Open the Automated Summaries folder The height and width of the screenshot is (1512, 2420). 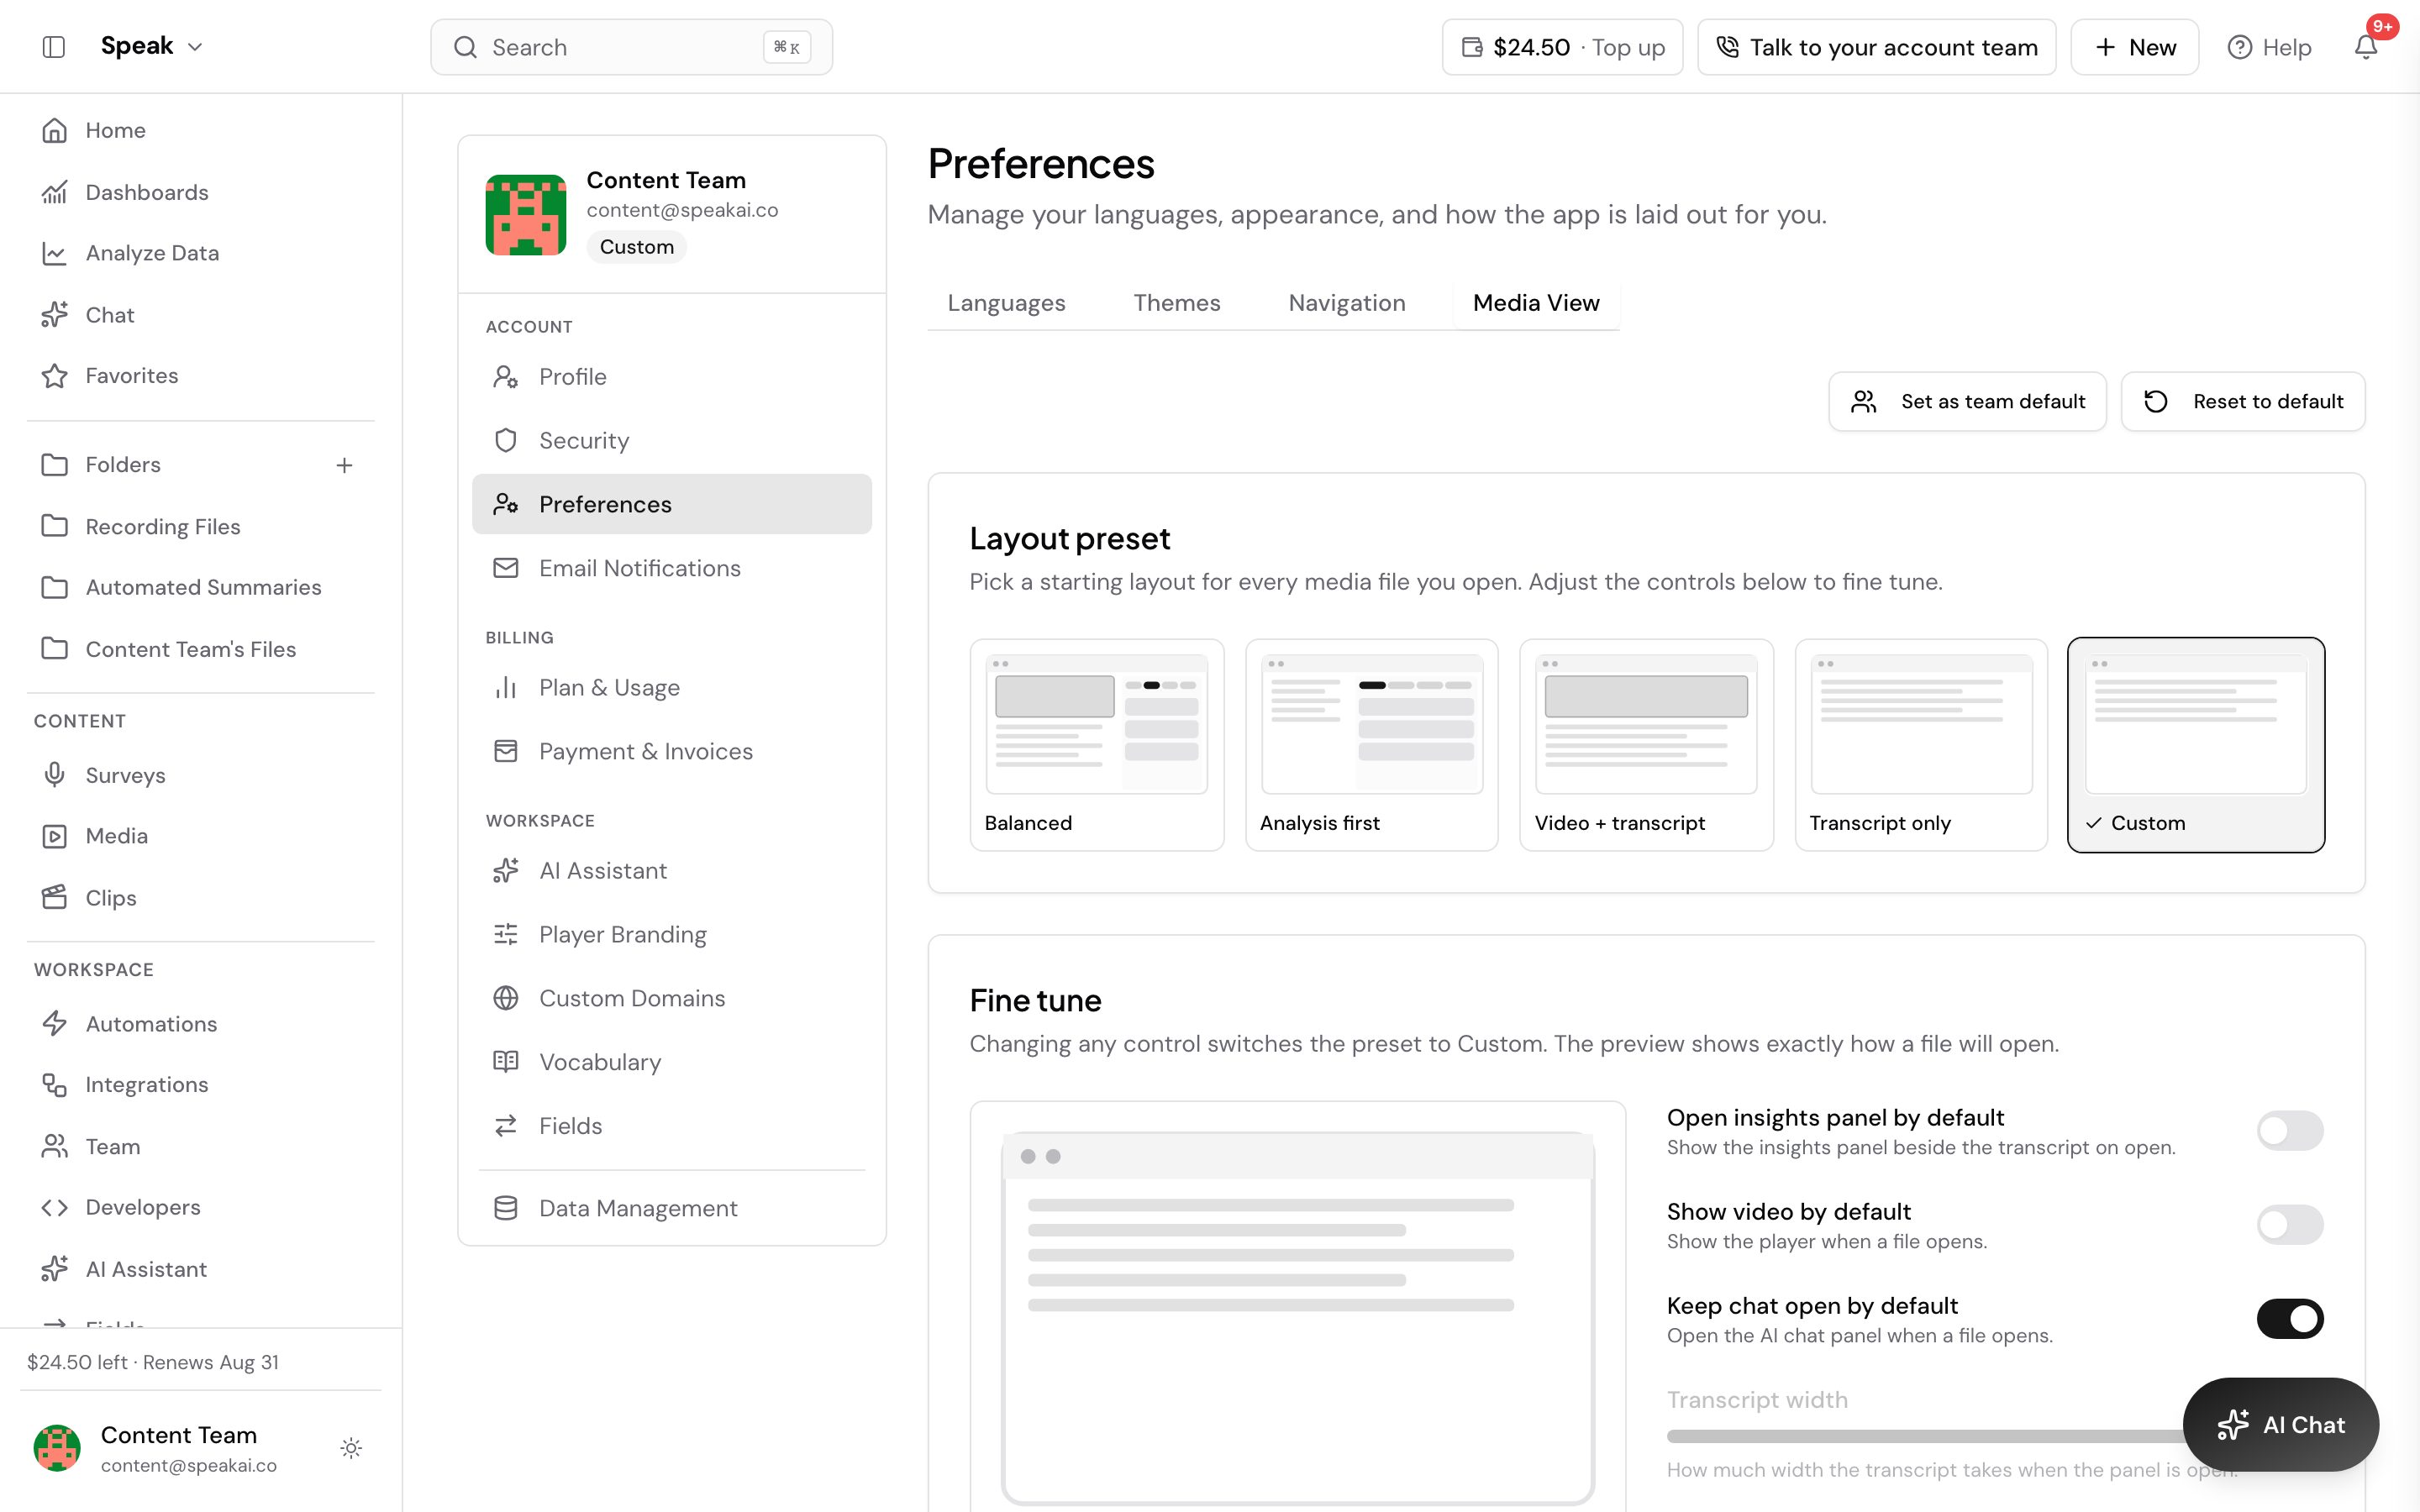tap(200, 587)
